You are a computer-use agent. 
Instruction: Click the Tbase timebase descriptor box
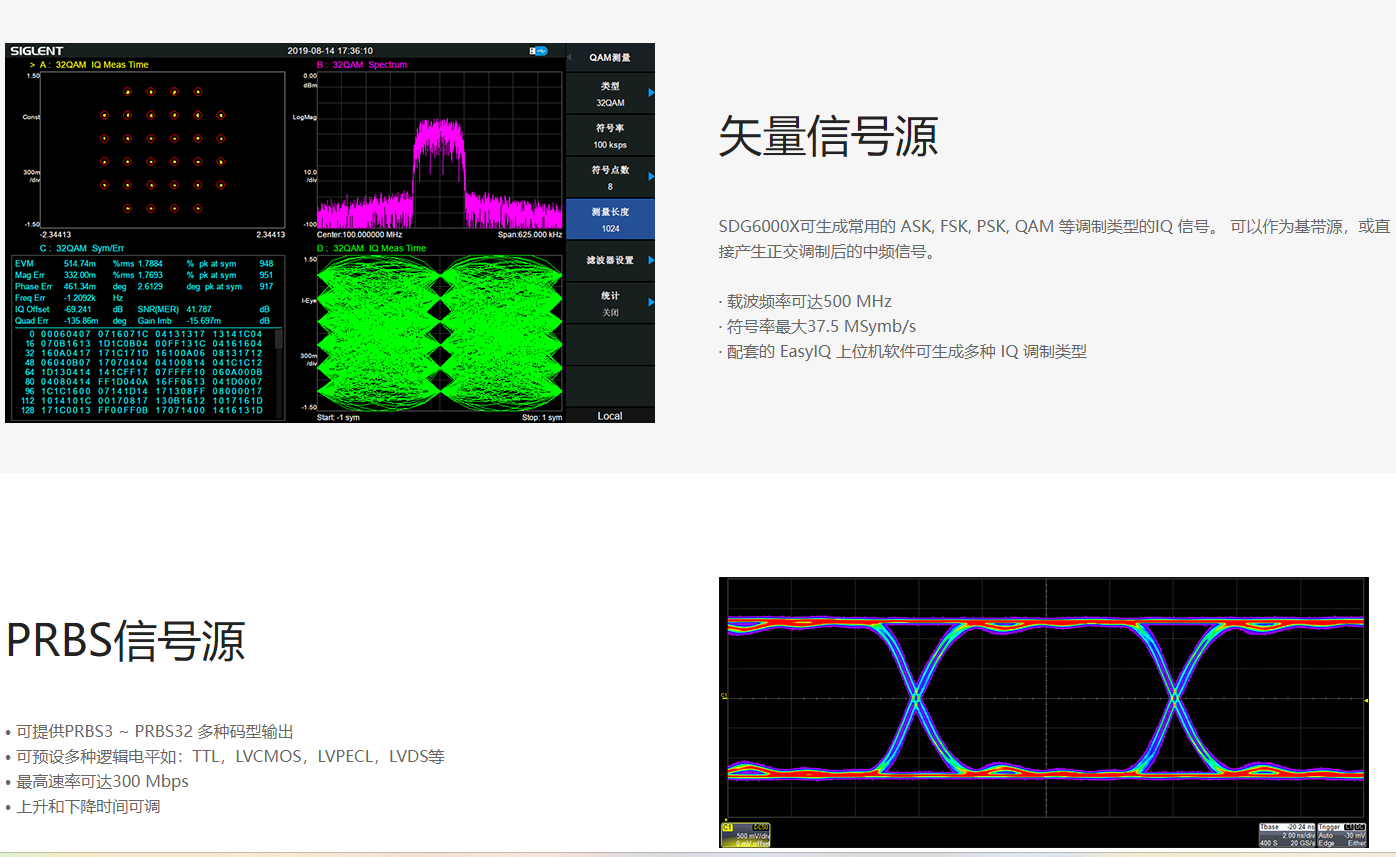[x=1286, y=835]
